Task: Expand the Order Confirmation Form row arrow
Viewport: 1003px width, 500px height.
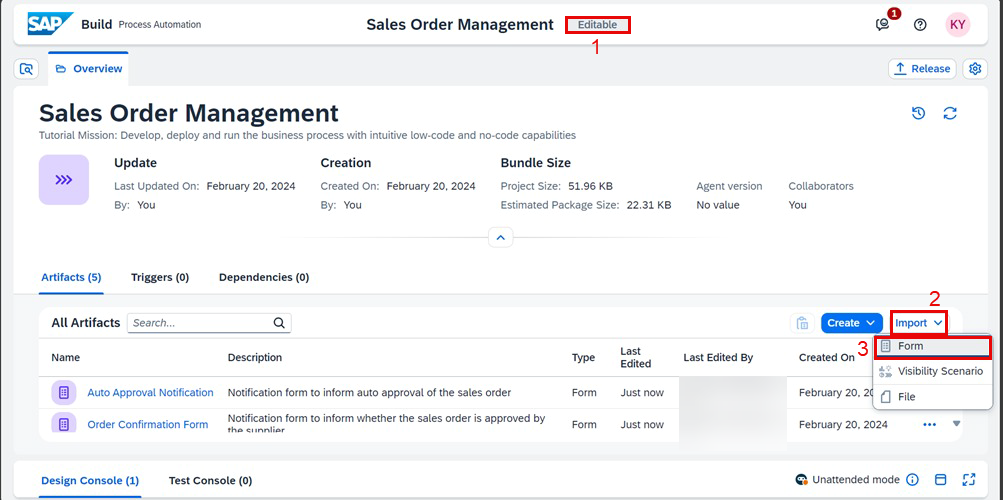Action: click(956, 423)
